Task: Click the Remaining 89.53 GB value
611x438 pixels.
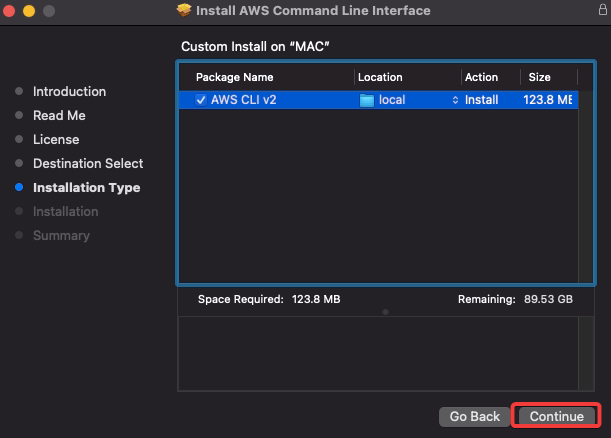Action: point(548,299)
